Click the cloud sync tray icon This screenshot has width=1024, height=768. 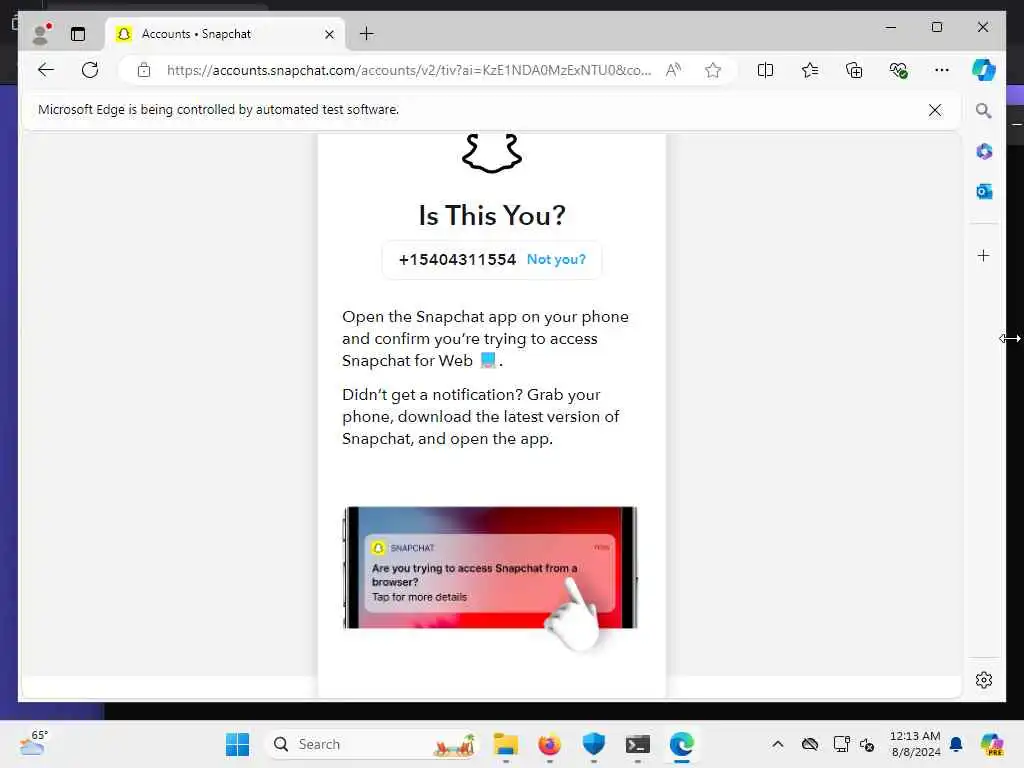[810, 744]
